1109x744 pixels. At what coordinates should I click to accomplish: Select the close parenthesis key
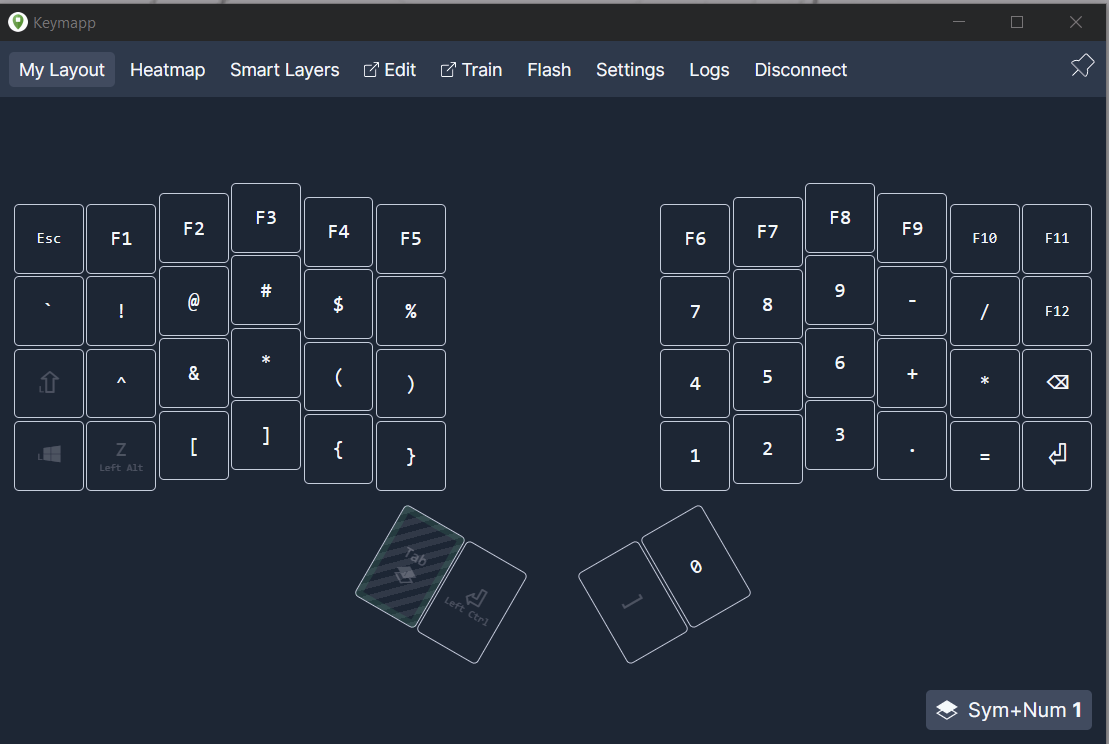411,383
